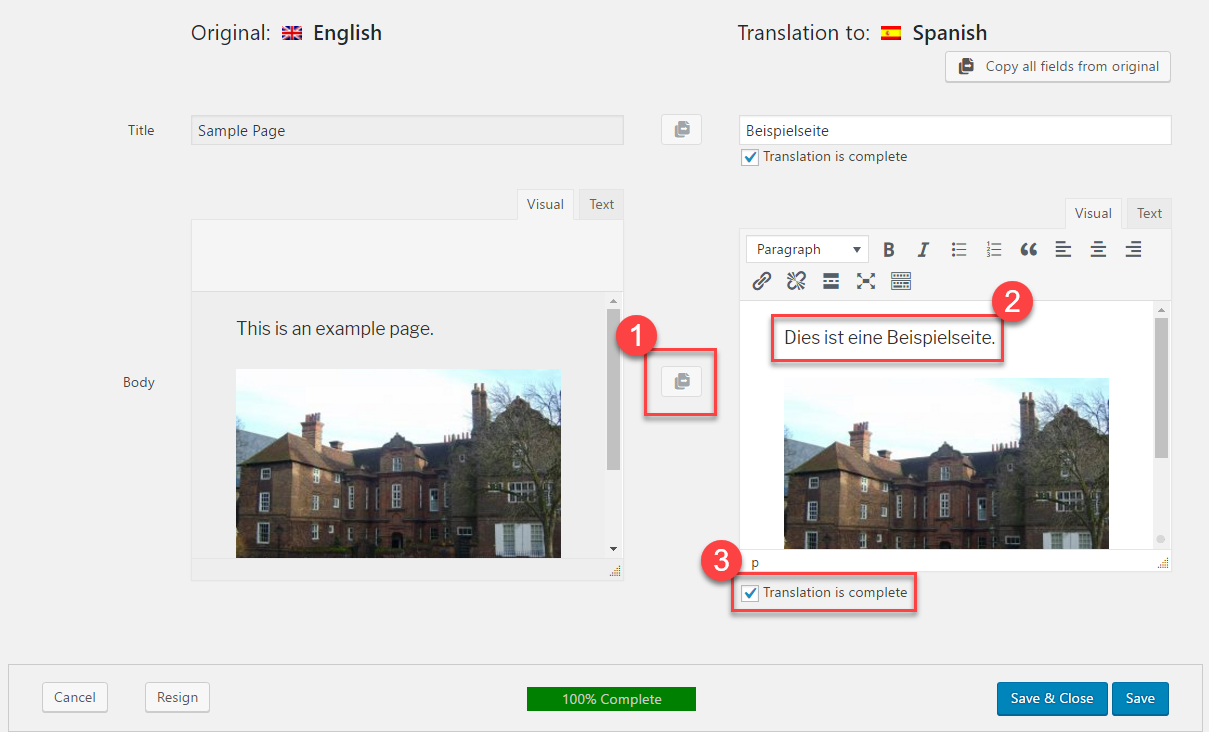Viewport: 1209px width, 732px height.
Task: Click the insert/edit link icon
Action: coord(762,281)
